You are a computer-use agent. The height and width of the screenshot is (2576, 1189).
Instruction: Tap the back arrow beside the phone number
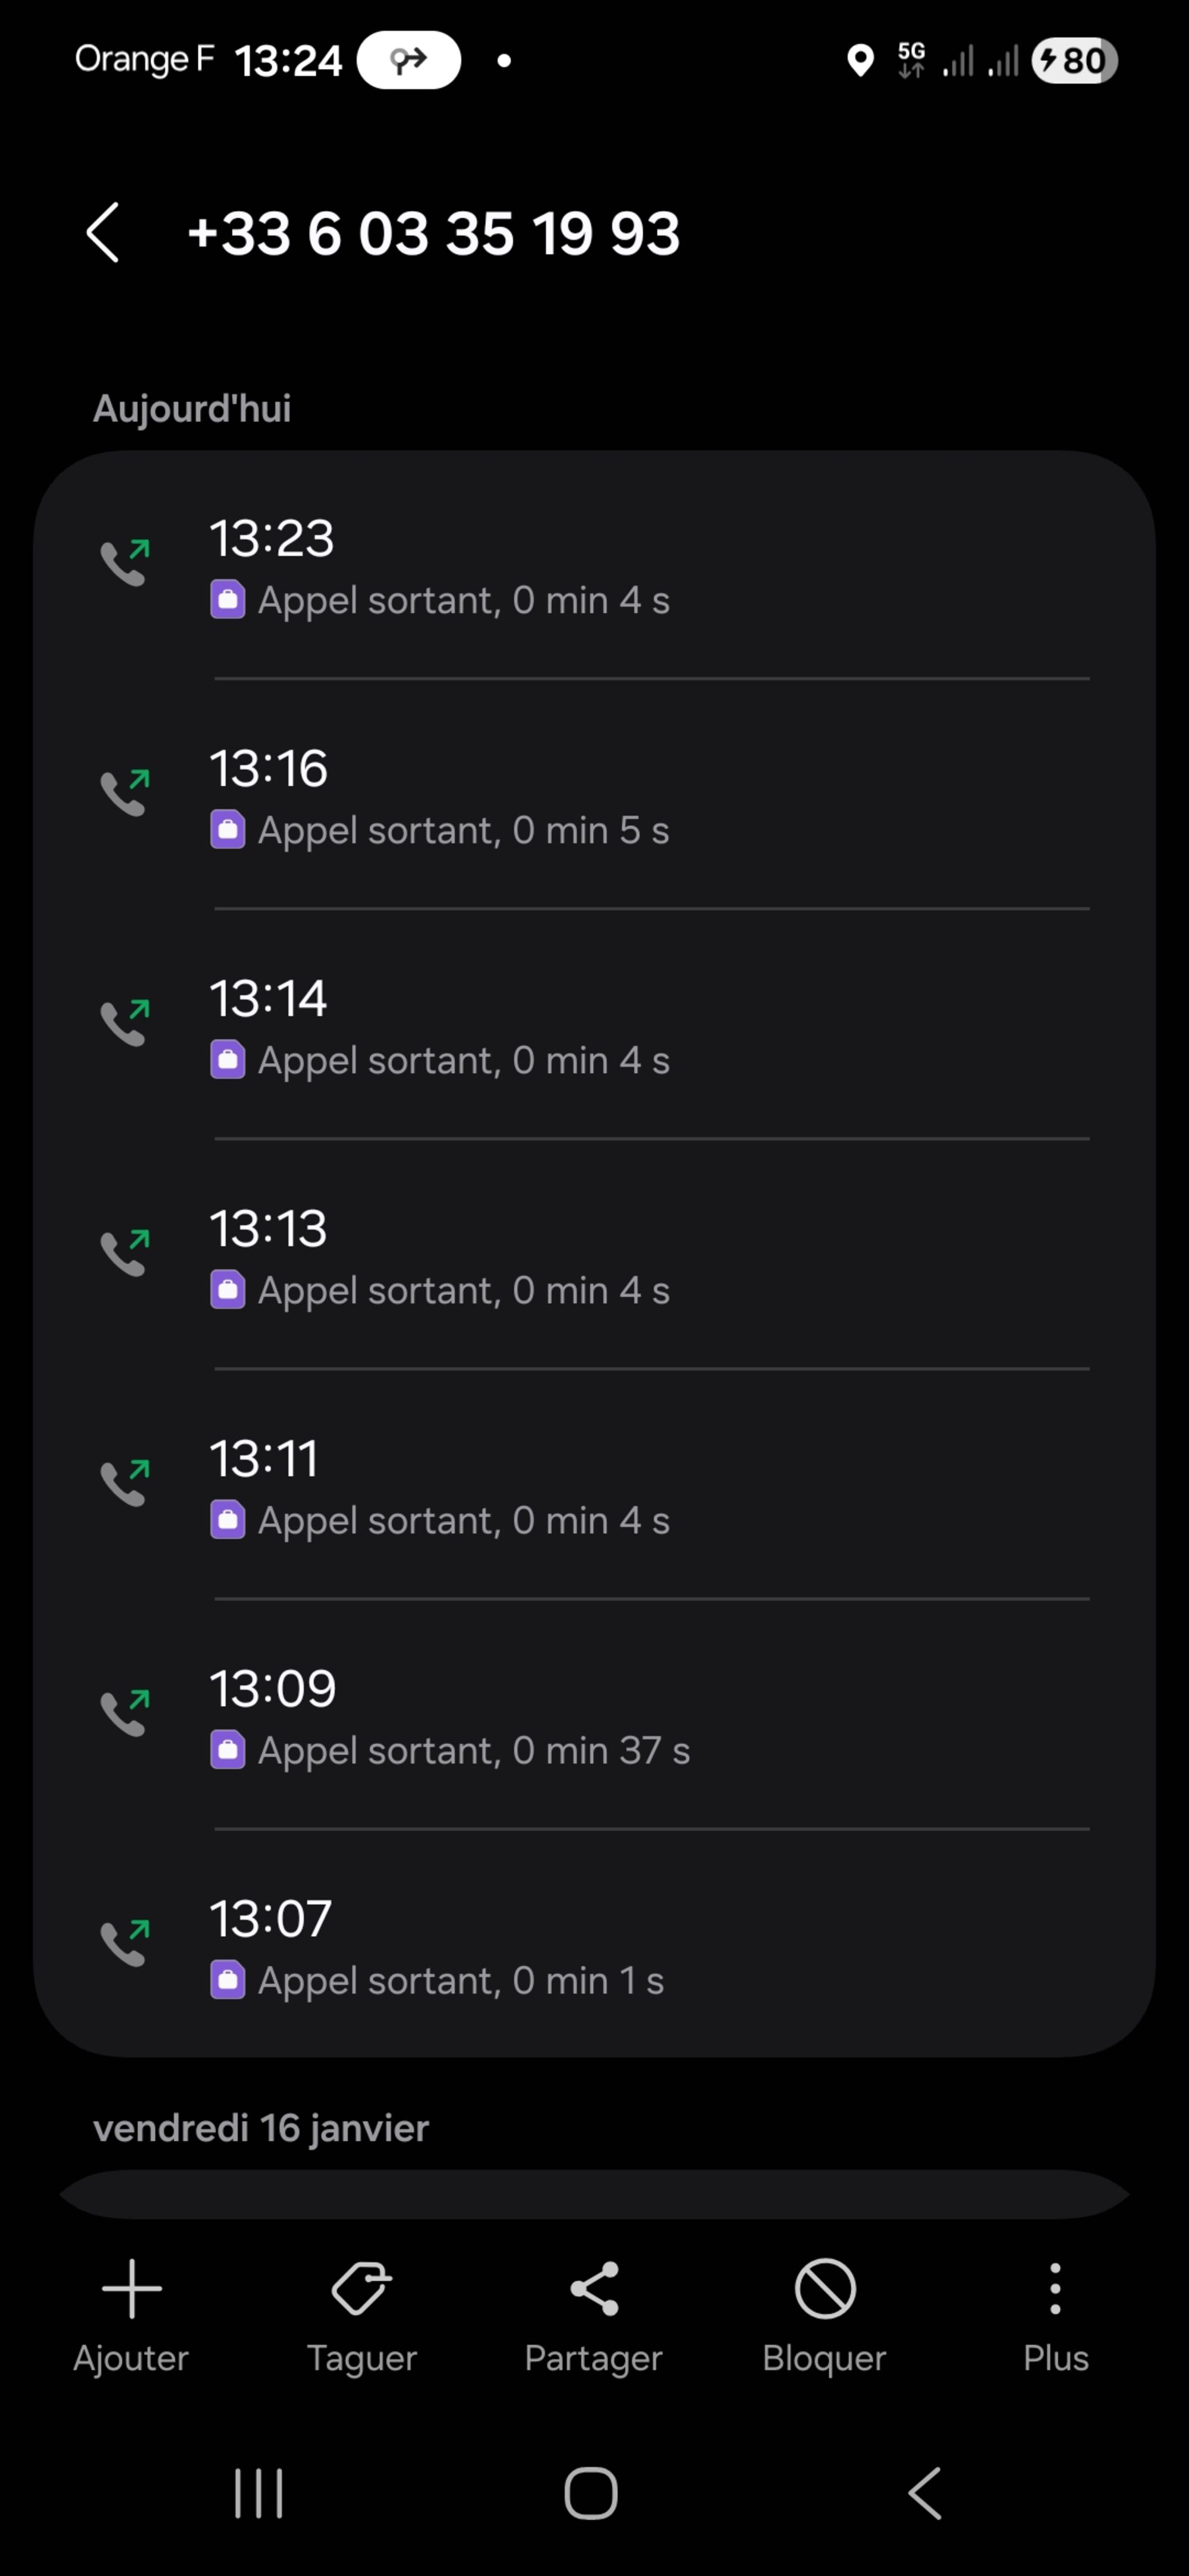[103, 233]
